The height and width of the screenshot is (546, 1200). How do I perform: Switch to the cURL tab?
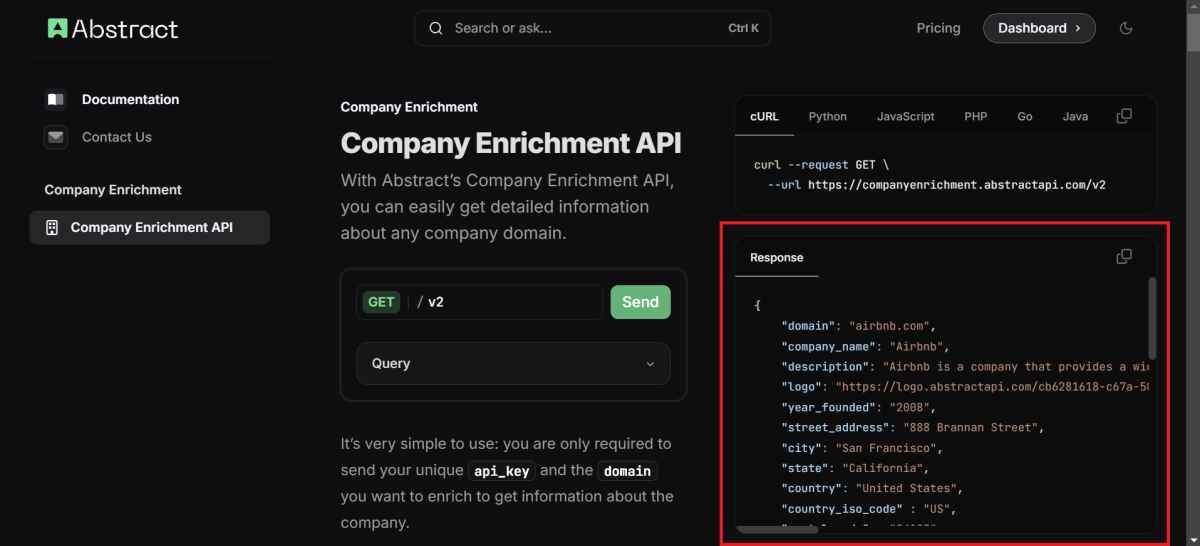pyautogui.click(x=764, y=116)
